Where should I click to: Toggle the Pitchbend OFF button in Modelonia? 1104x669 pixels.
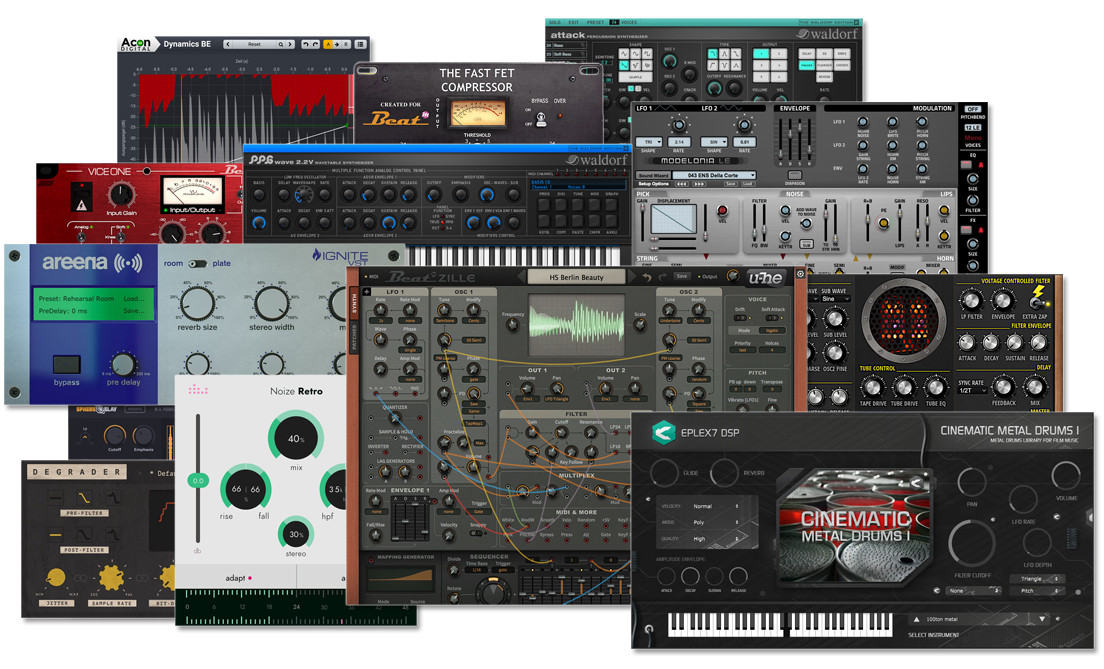972,109
